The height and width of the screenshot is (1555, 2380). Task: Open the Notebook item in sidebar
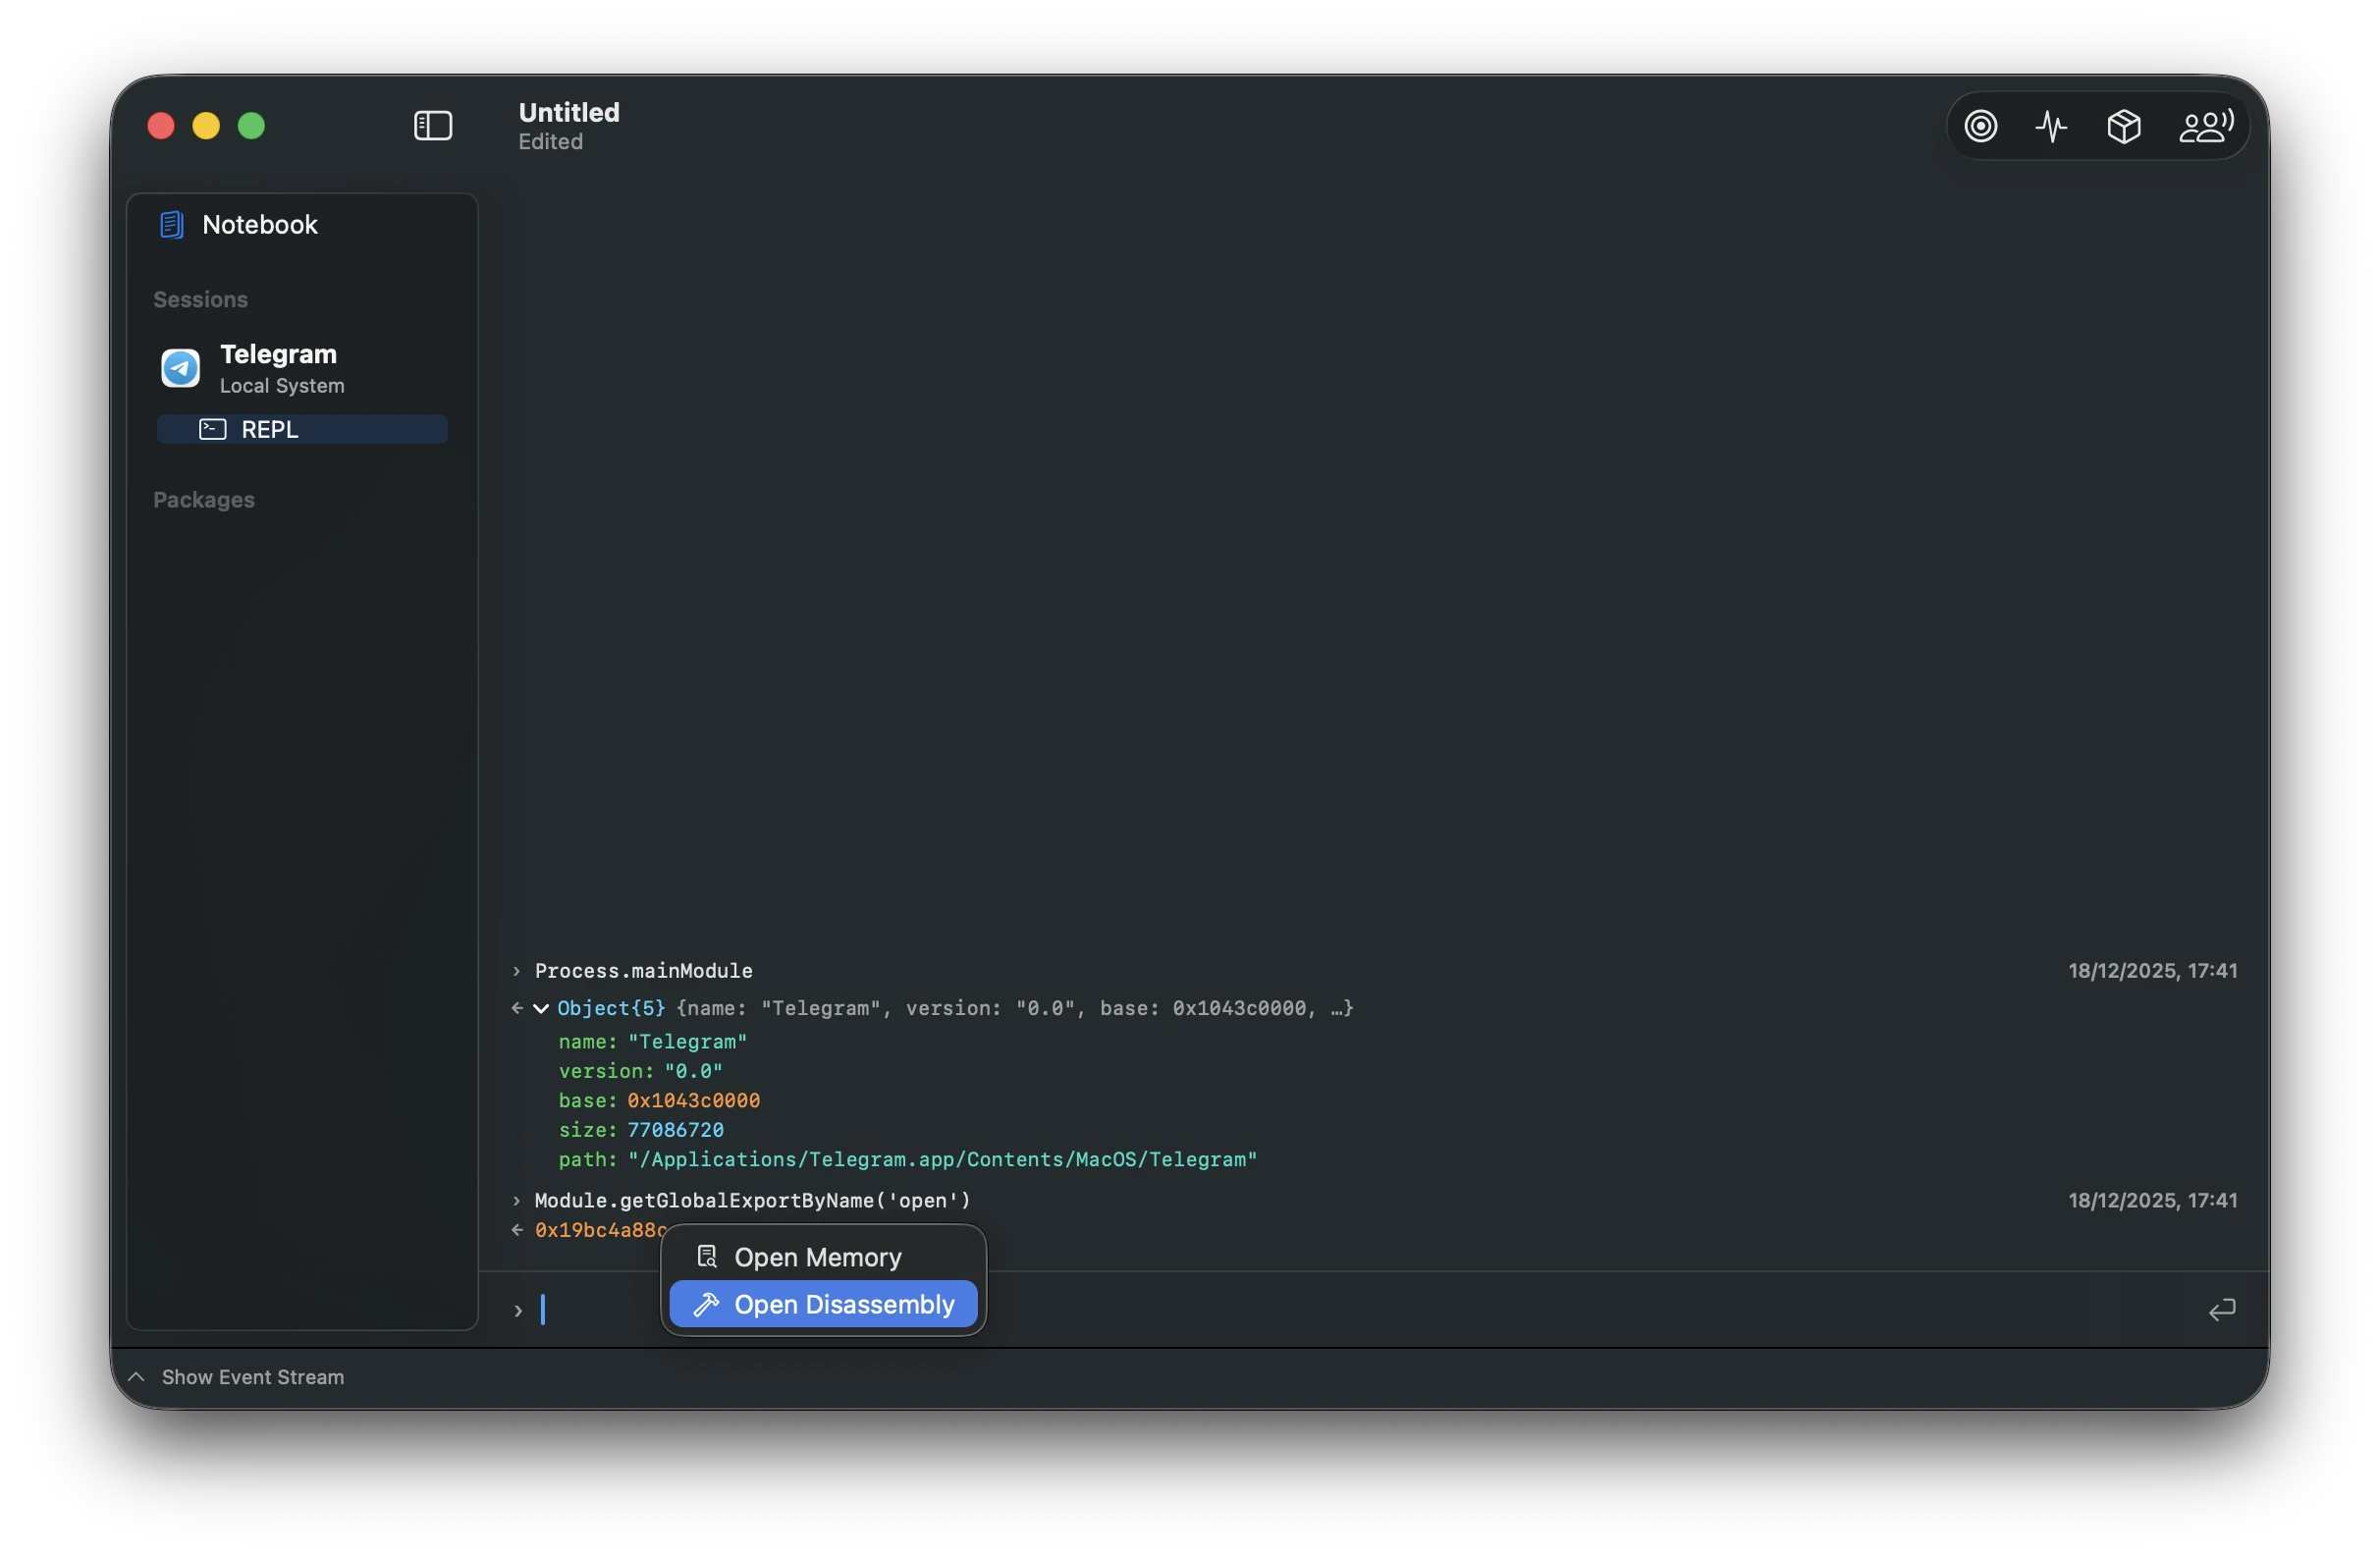point(302,225)
